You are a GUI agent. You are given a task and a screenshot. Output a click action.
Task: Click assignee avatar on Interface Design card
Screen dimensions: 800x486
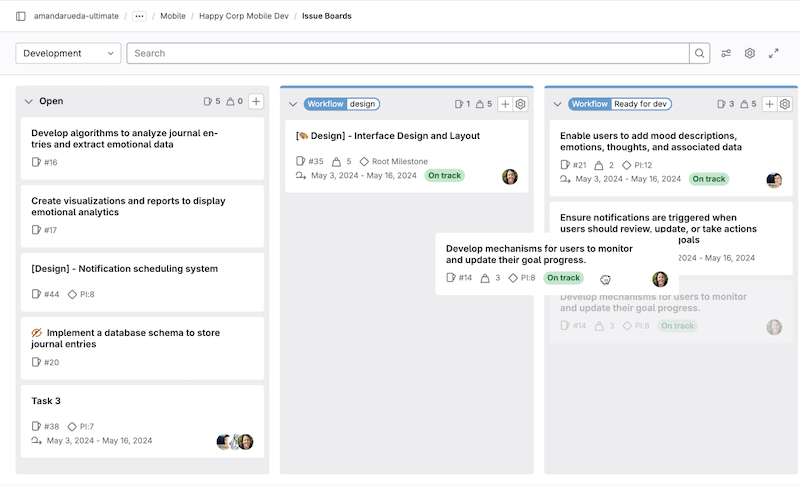pyautogui.click(x=510, y=177)
